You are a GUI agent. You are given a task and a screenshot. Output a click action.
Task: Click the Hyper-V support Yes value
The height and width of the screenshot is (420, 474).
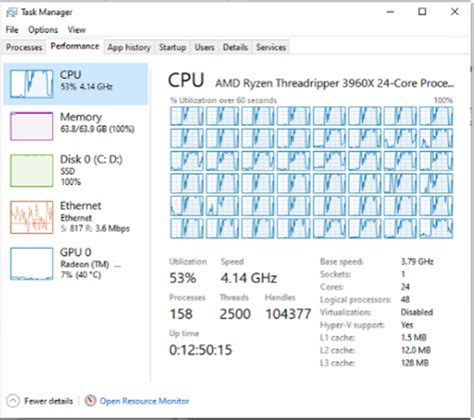point(407,325)
